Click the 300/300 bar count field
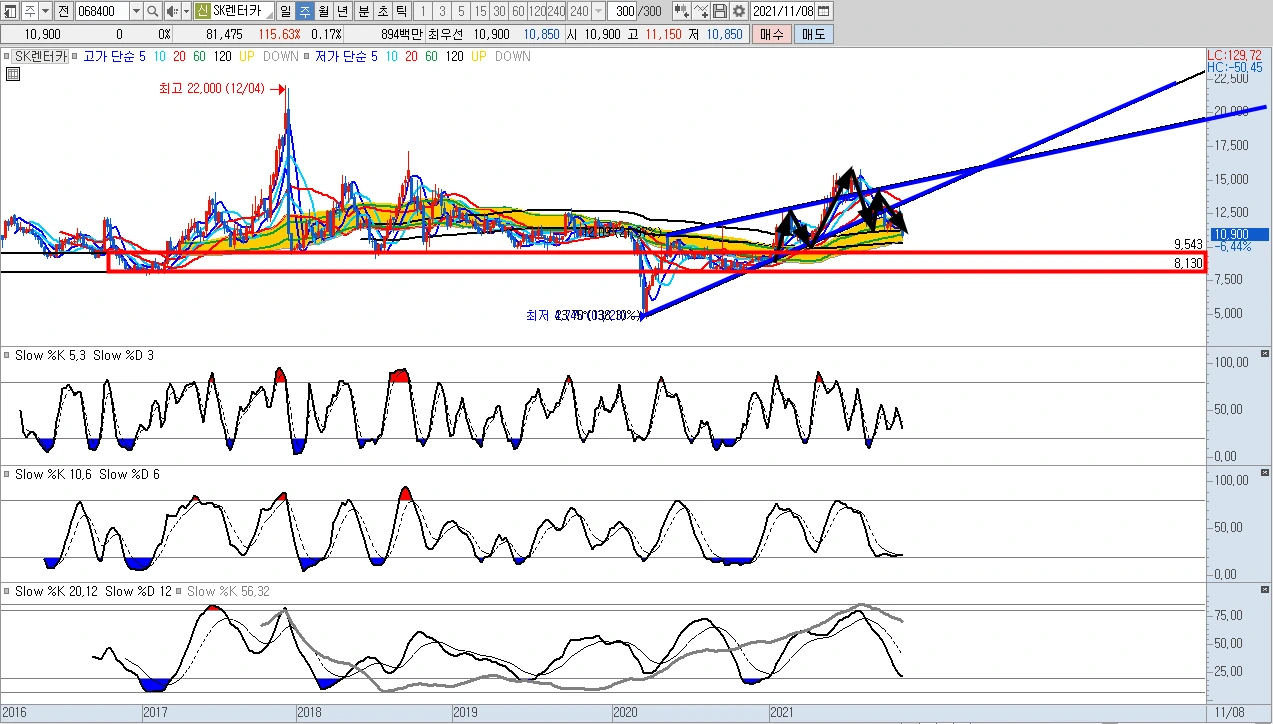 tap(636, 12)
